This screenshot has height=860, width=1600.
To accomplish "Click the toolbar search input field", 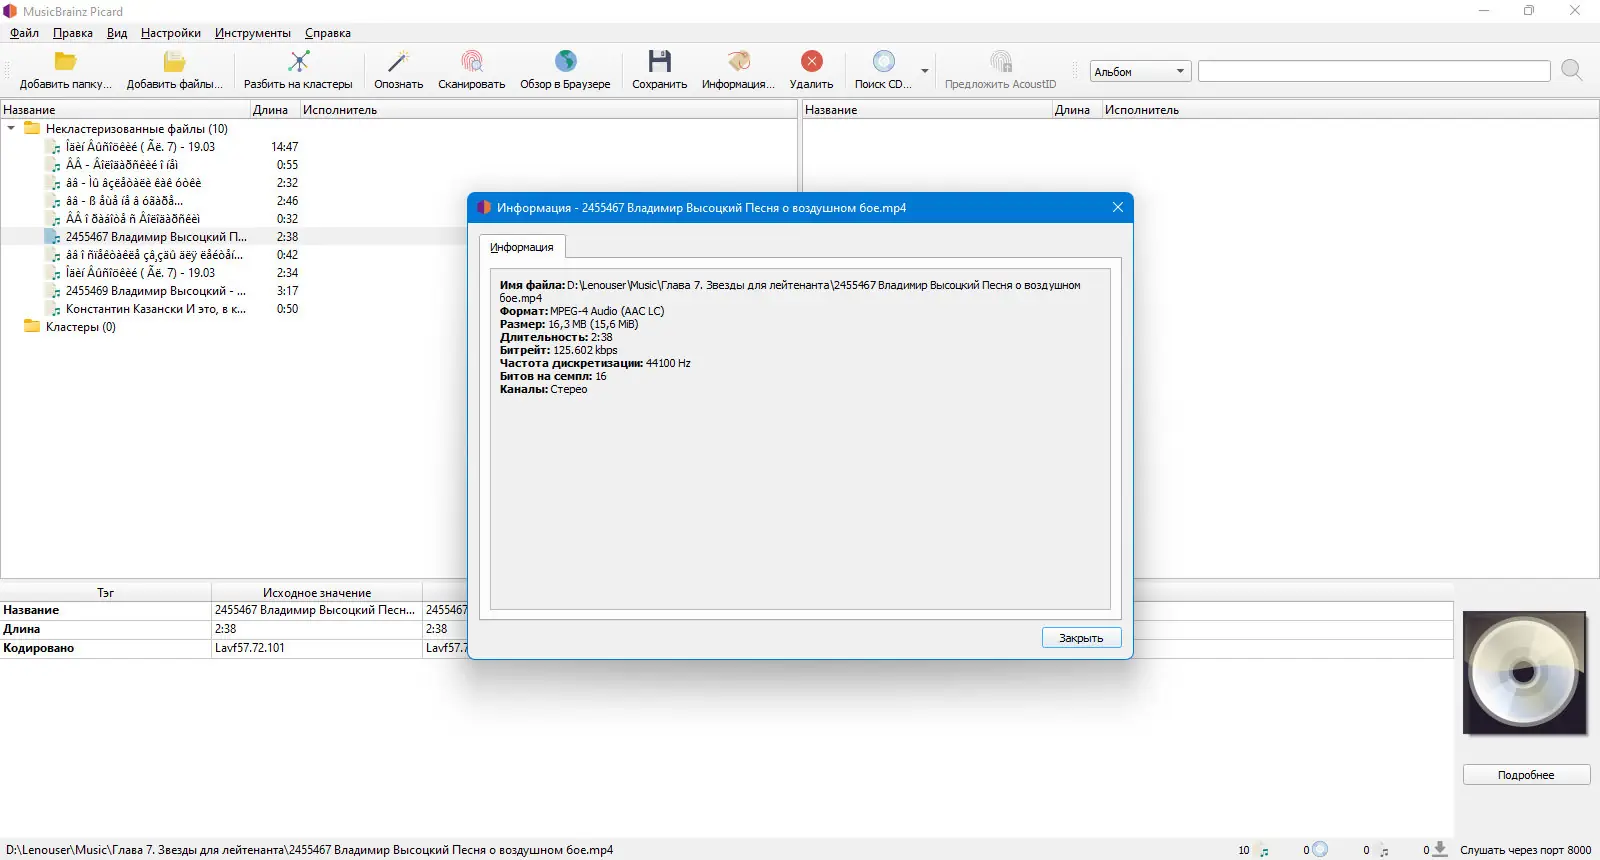I will [x=1374, y=71].
